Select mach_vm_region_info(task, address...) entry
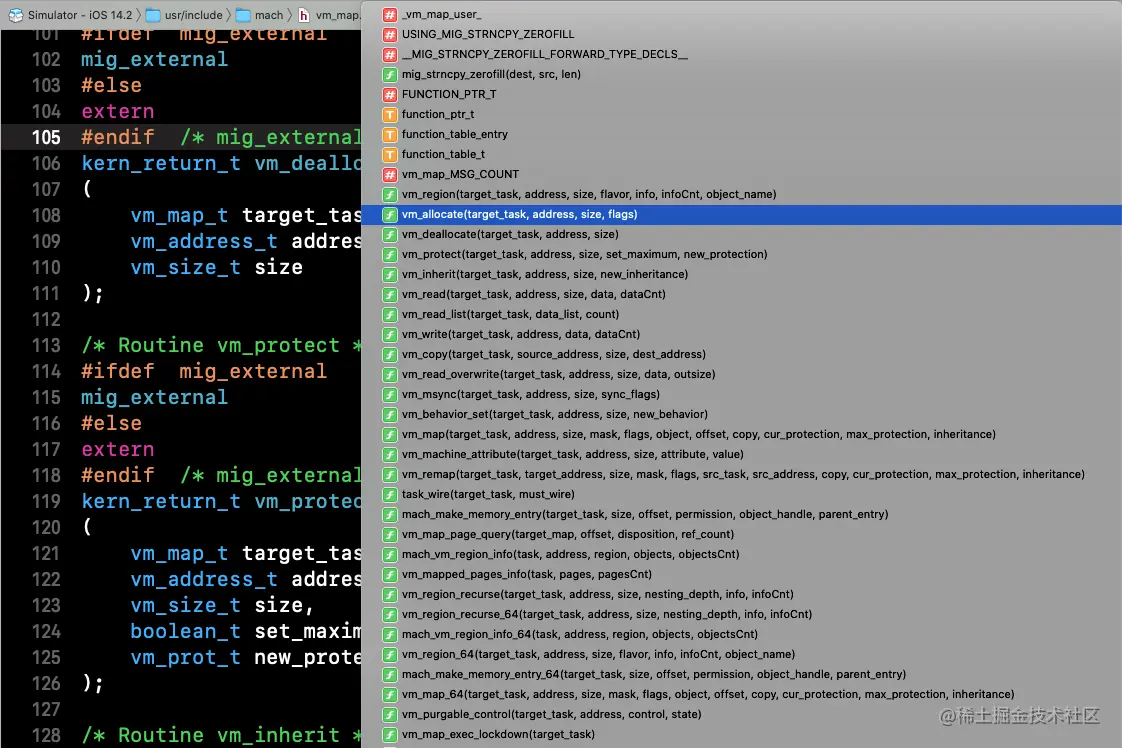The image size is (1122, 748). pyautogui.click(x=570, y=555)
